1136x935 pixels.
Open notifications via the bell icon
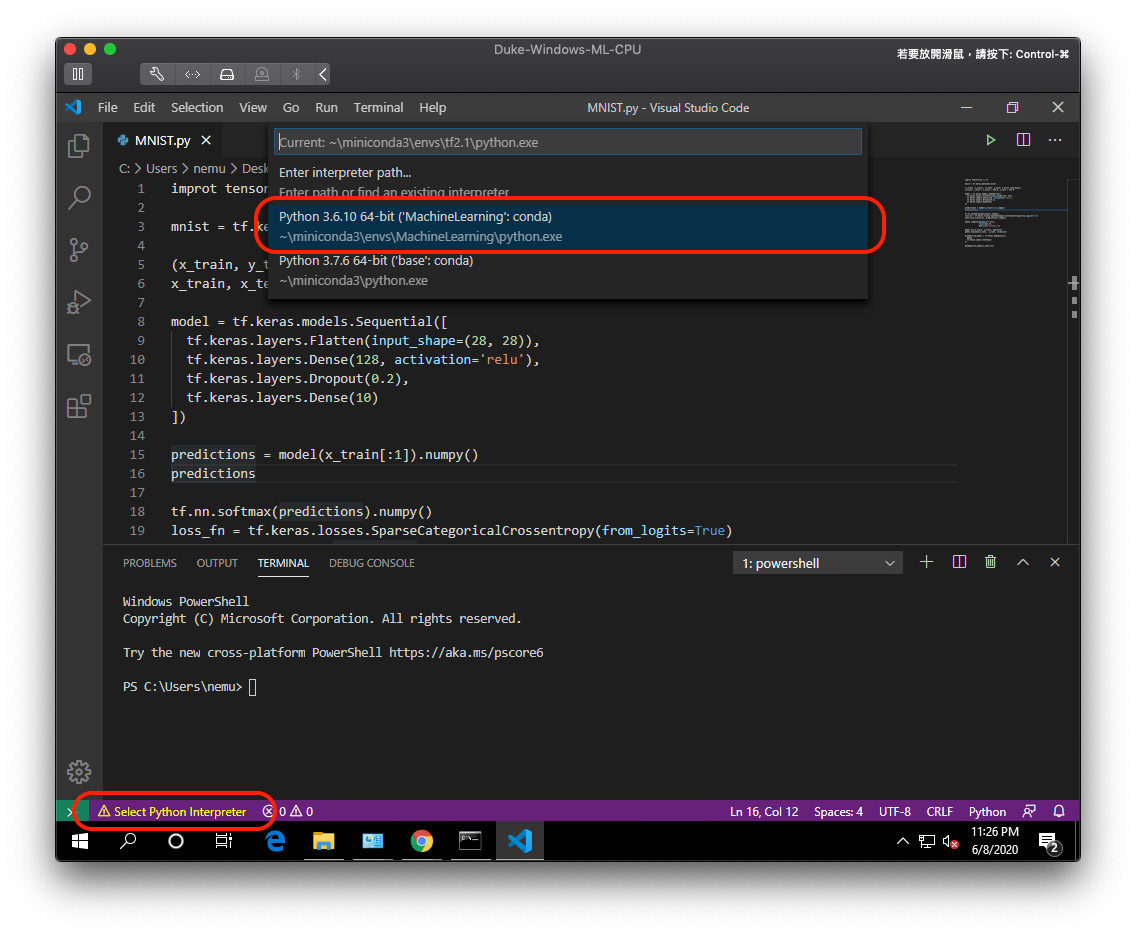(x=1058, y=811)
